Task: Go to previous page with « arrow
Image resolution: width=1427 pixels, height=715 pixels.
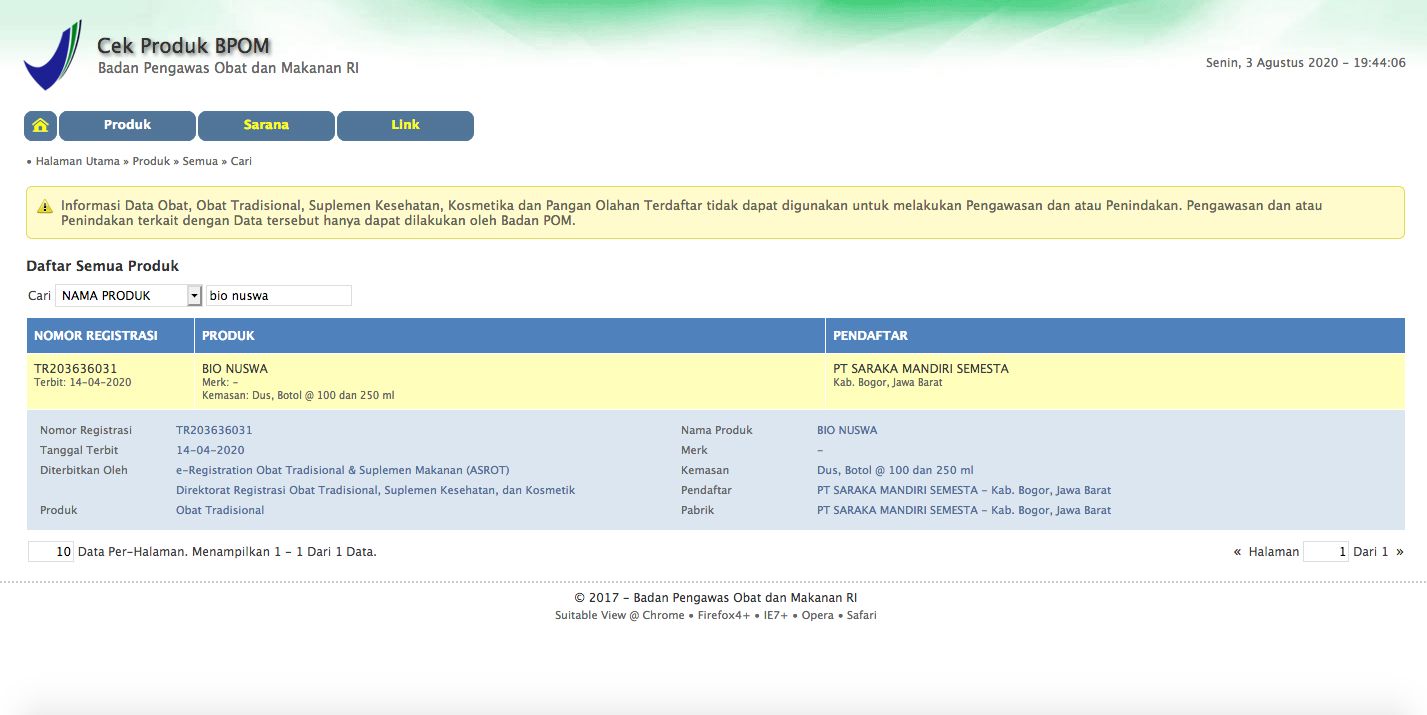Action: point(1238,552)
